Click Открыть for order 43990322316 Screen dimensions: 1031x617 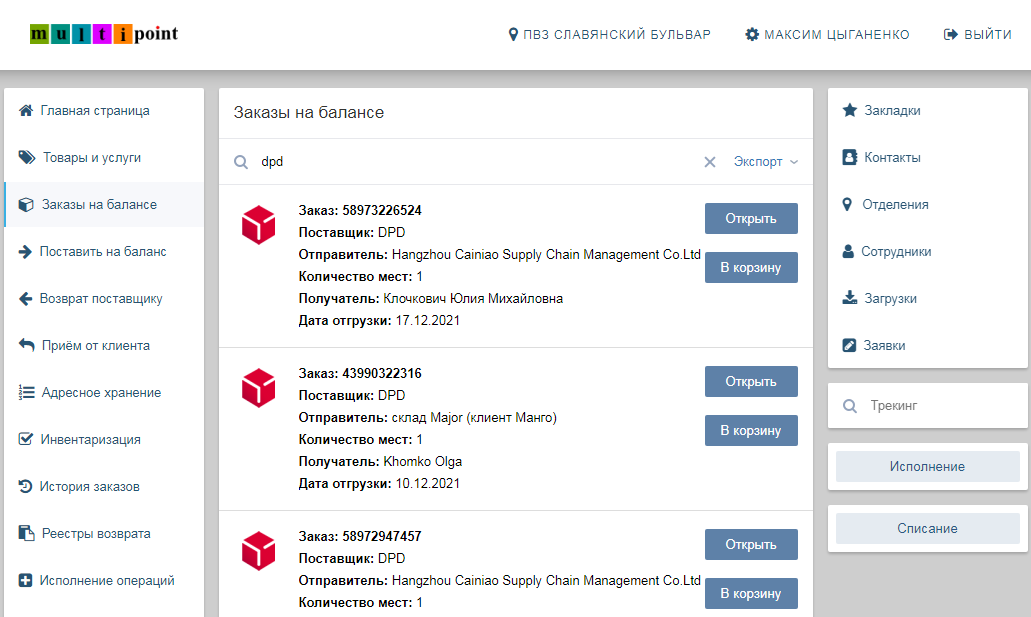(751, 382)
